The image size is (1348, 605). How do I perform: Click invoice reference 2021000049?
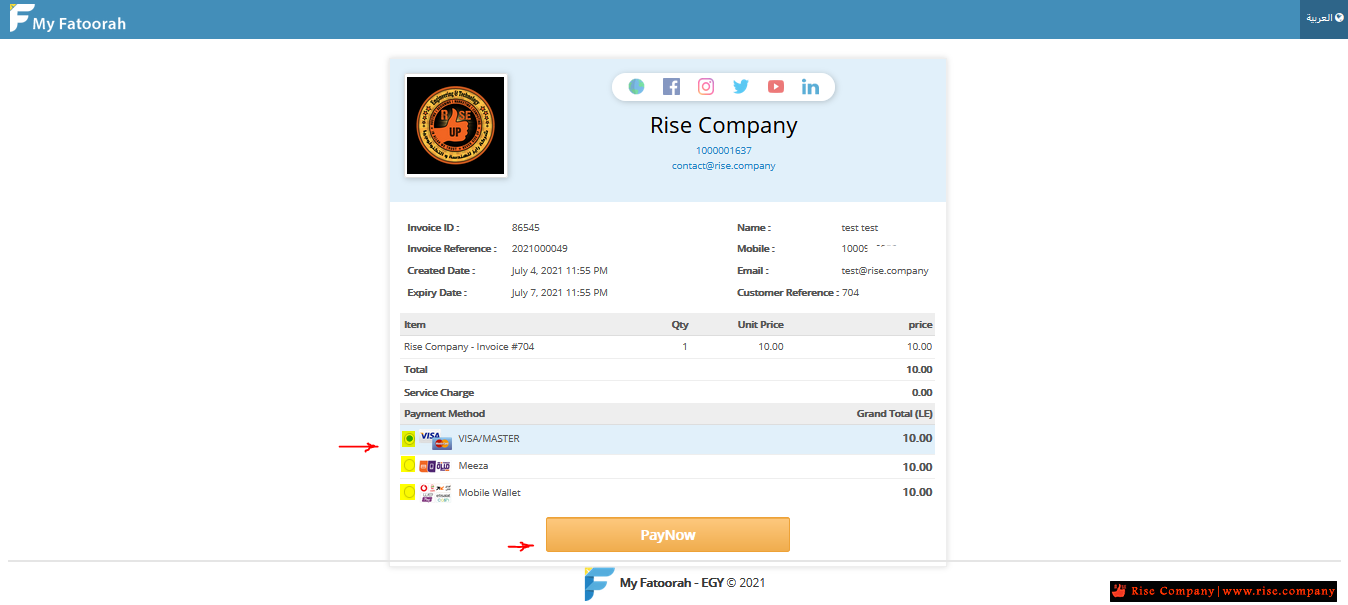pos(540,249)
